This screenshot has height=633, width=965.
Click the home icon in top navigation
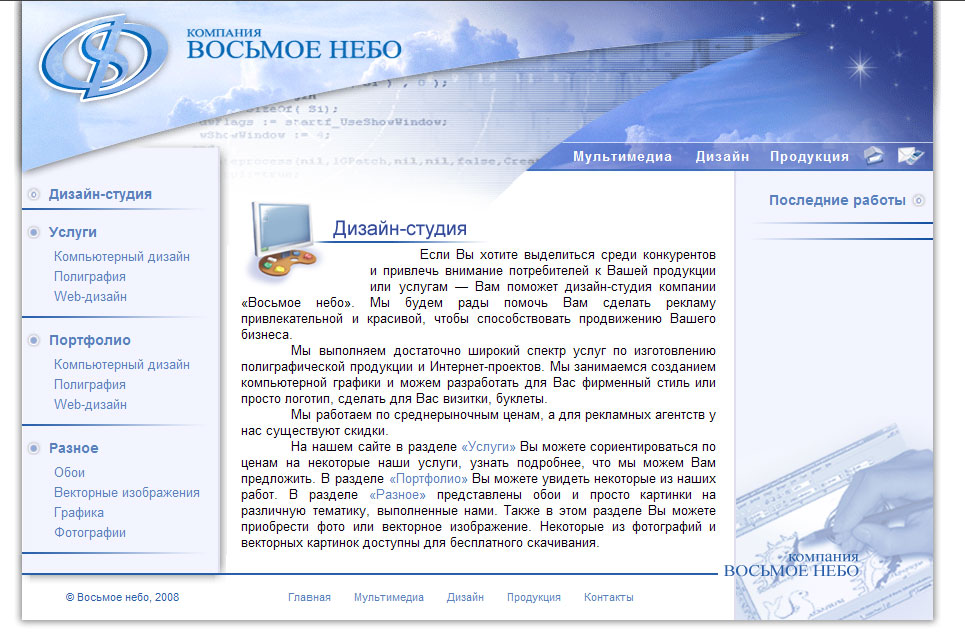[x=875, y=155]
